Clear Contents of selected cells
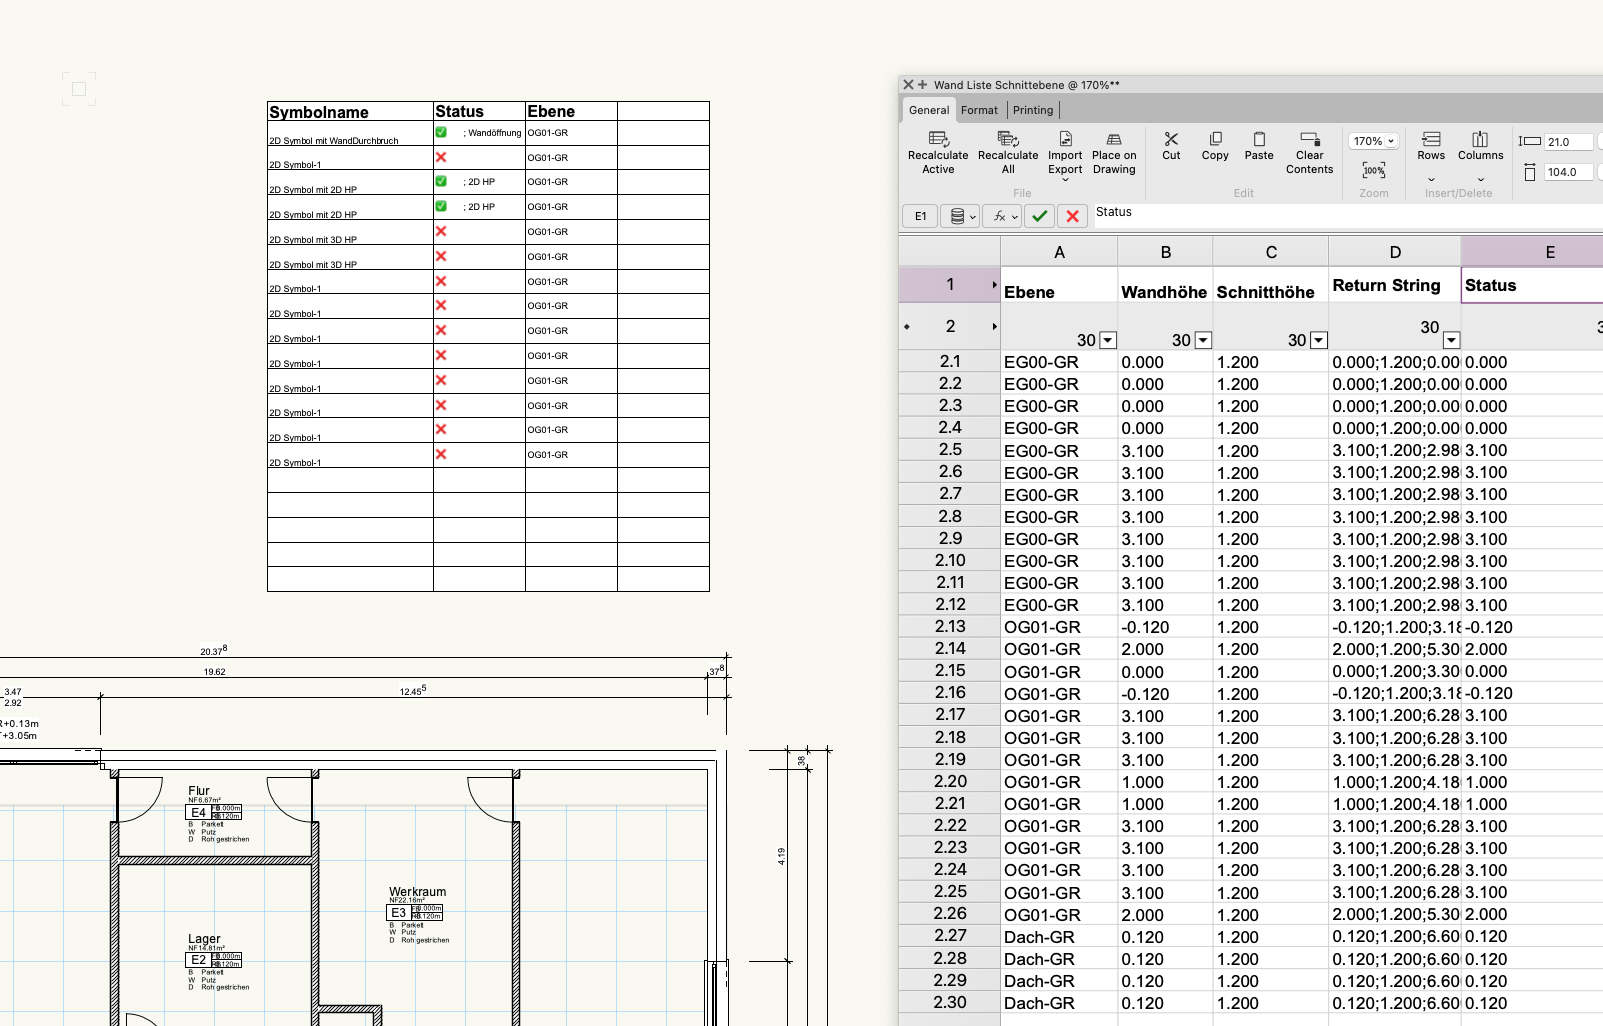 pyautogui.click(x=1309, y=140)
